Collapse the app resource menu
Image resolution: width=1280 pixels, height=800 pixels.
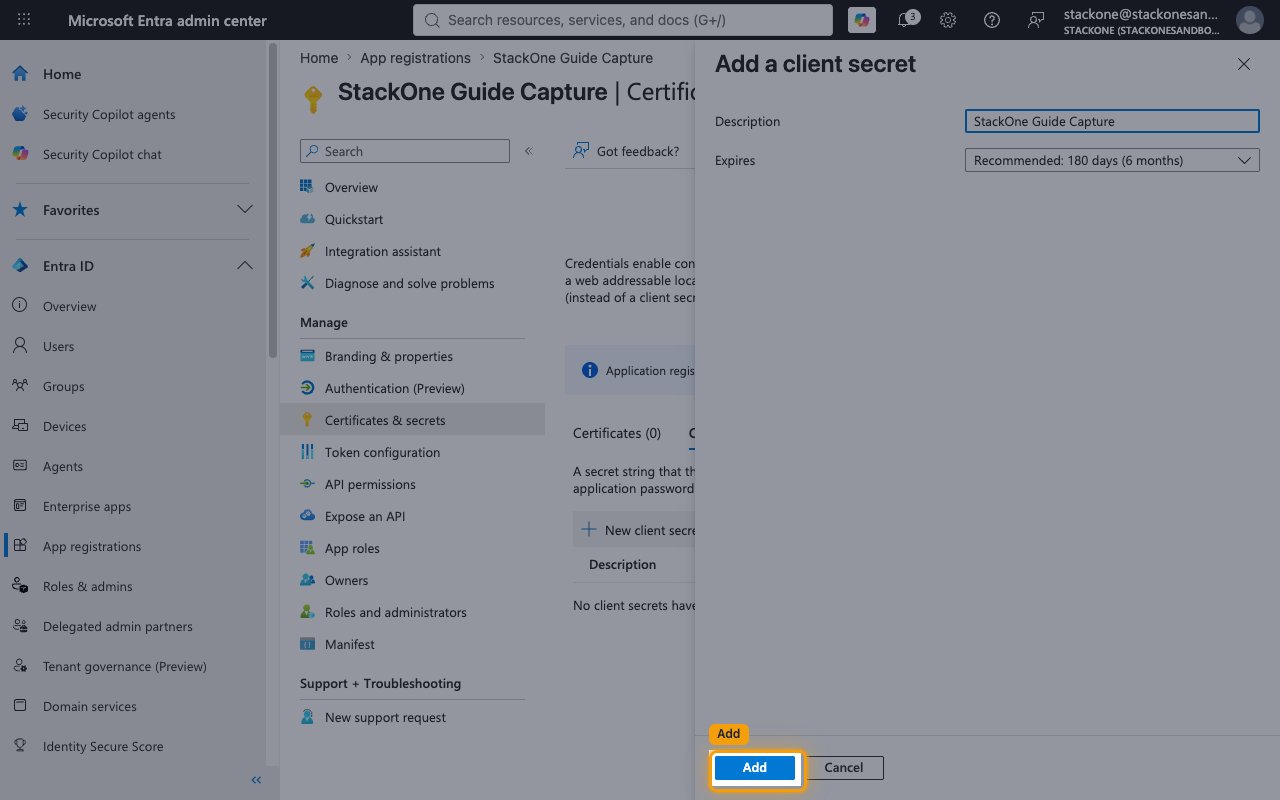[528, 151]
